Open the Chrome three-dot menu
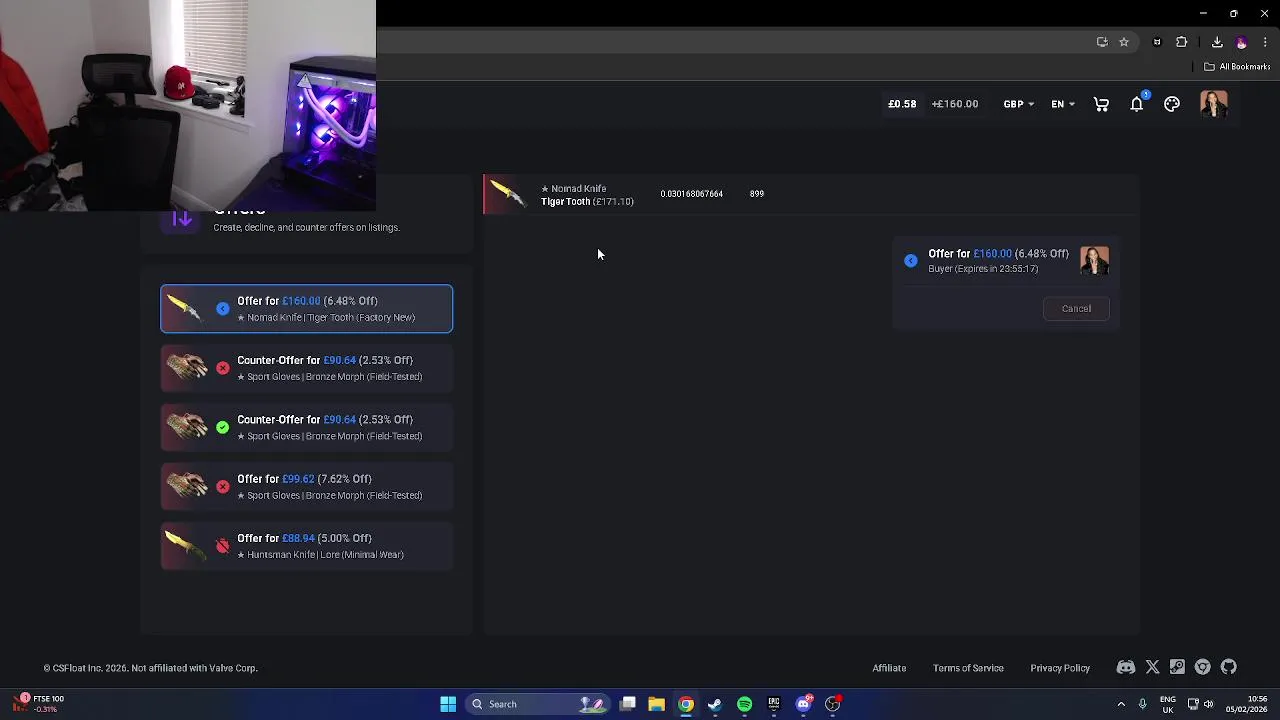1280x720 pixels. [x=1265, y=42]
